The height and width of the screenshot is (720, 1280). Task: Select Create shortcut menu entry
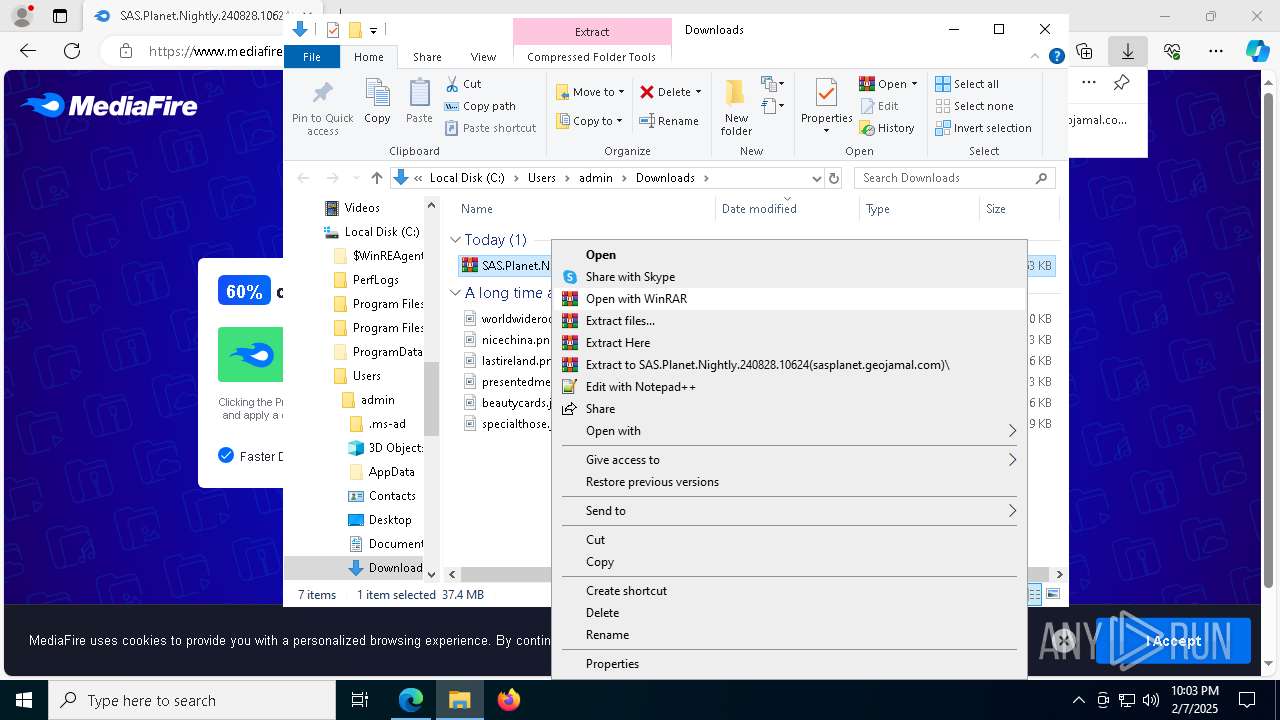coord(789,591)
